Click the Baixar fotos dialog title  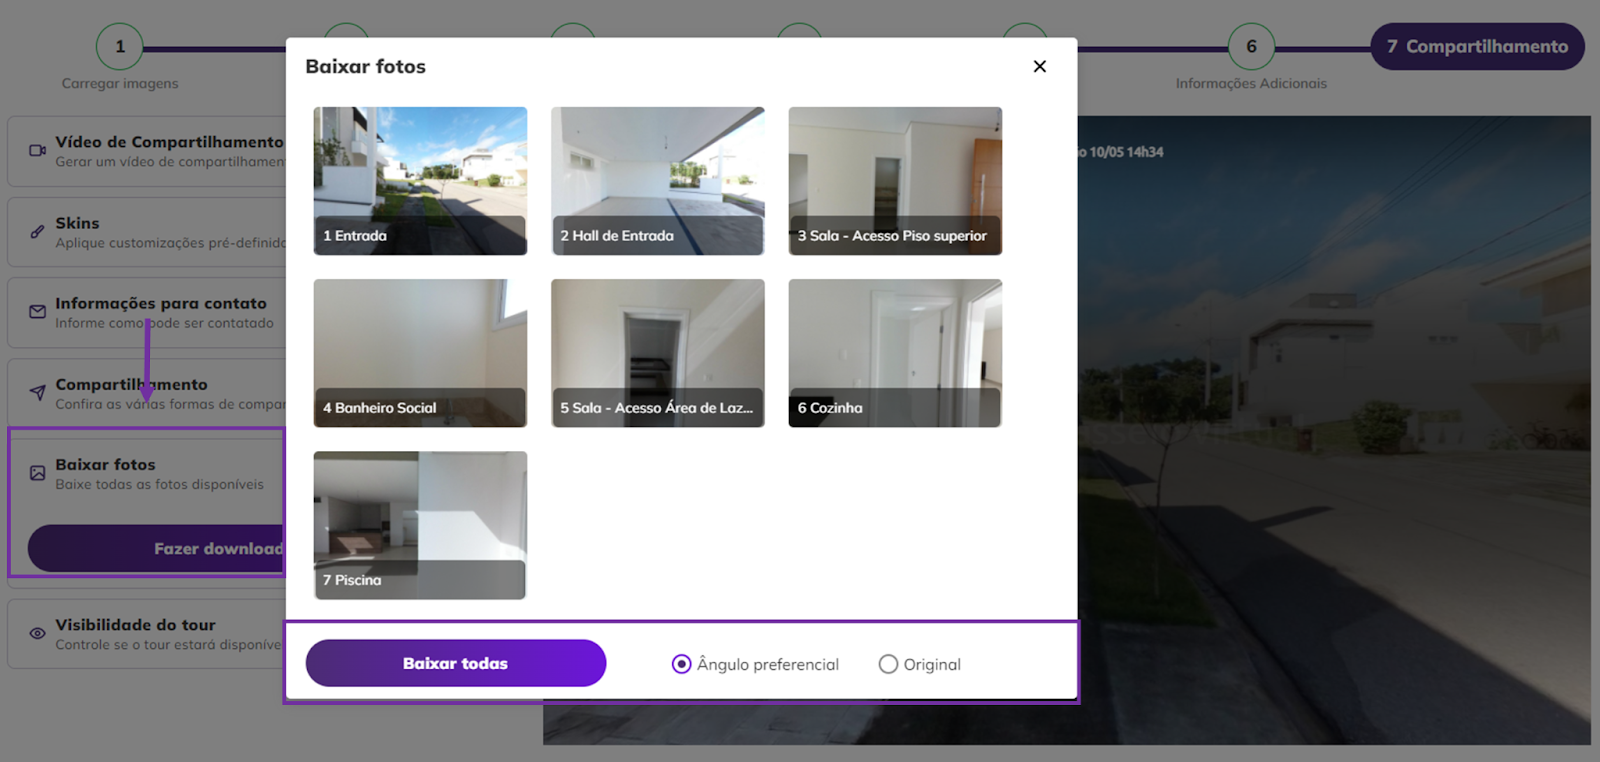pos(365,66)
